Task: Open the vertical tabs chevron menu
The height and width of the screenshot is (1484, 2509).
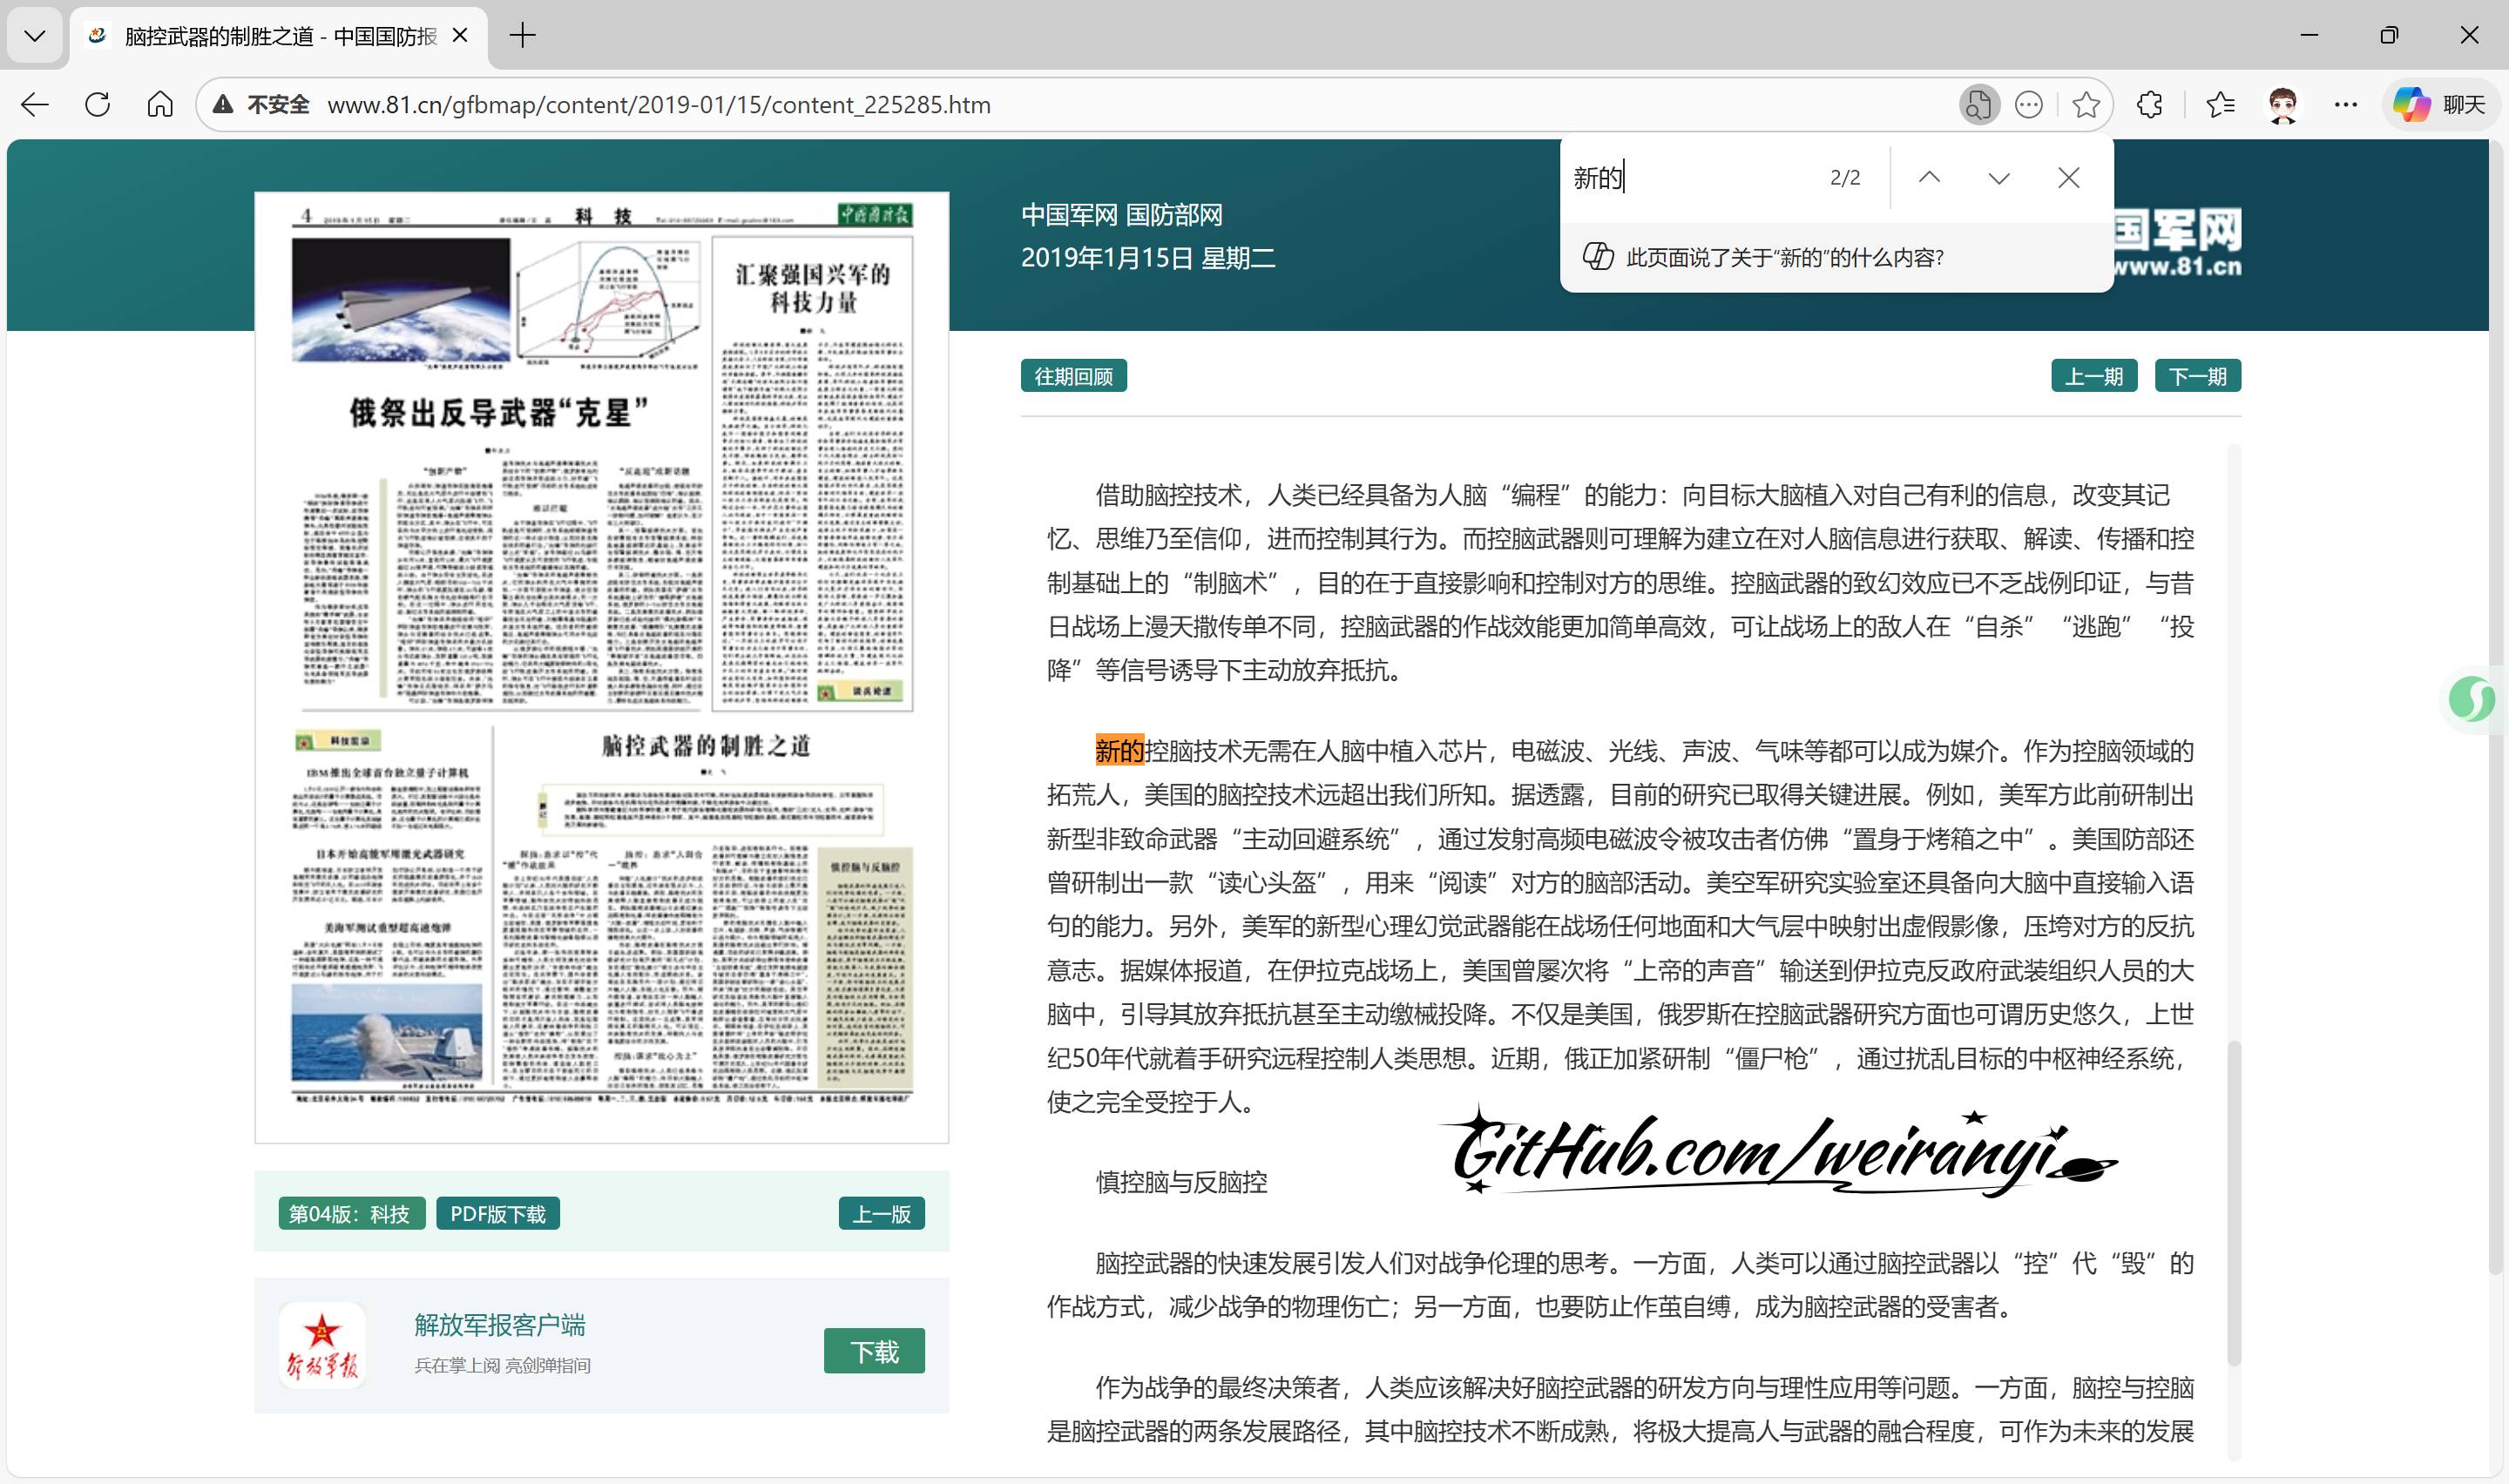Action: [x=35, y=36]
